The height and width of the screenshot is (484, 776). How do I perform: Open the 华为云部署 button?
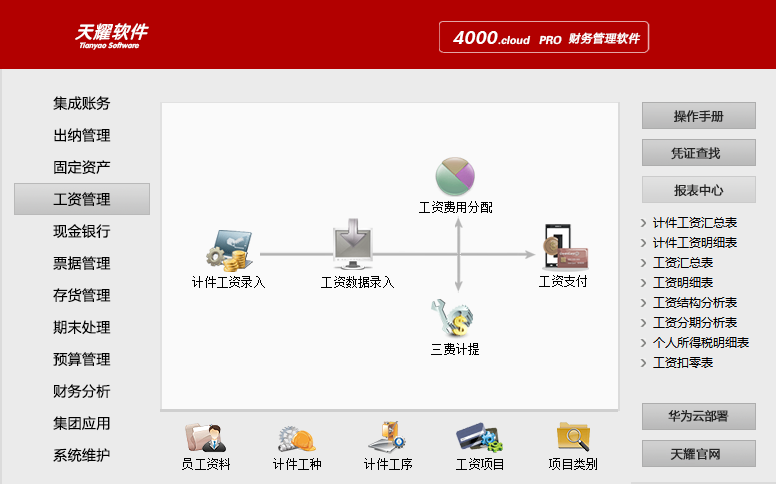click(x=698, y=417)
